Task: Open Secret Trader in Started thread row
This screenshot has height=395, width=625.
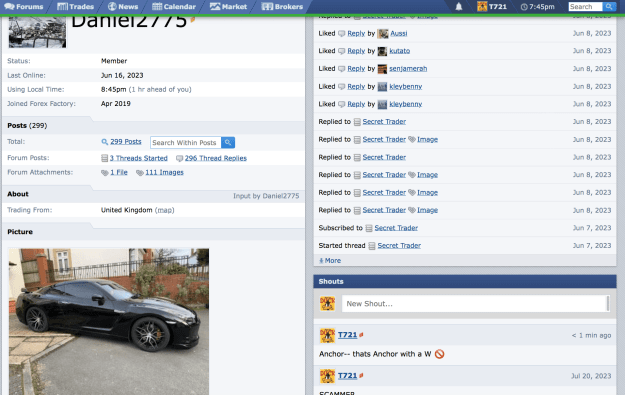Action: coord(399,246)
